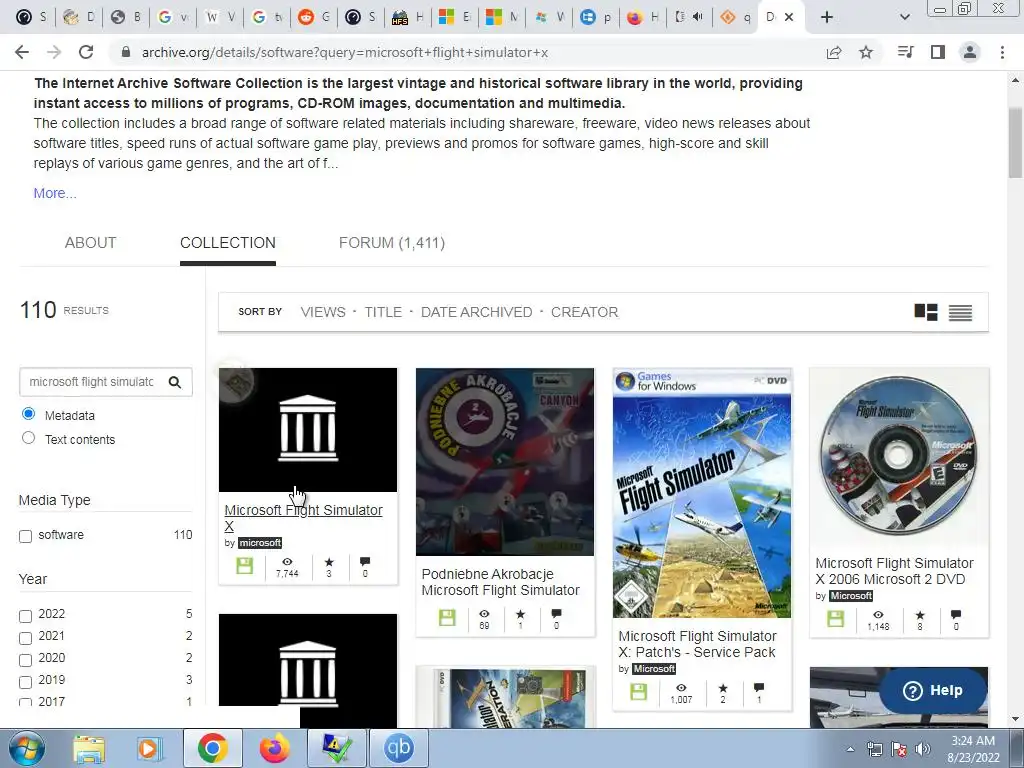The height and width of the screenshot is (768, 1024).
Task: Close the active browser tab
Action: click(x=789, y=17)
